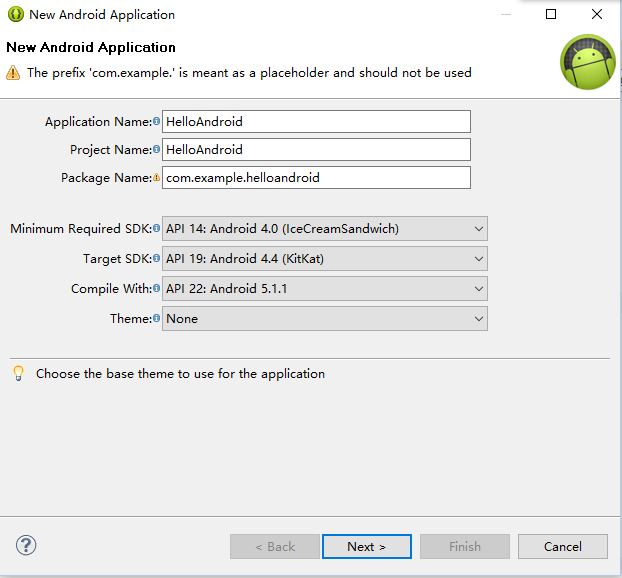This screenshot has width=622, height=578.
Task: Click the warning triangle icon in header
Action: [13, 73]
